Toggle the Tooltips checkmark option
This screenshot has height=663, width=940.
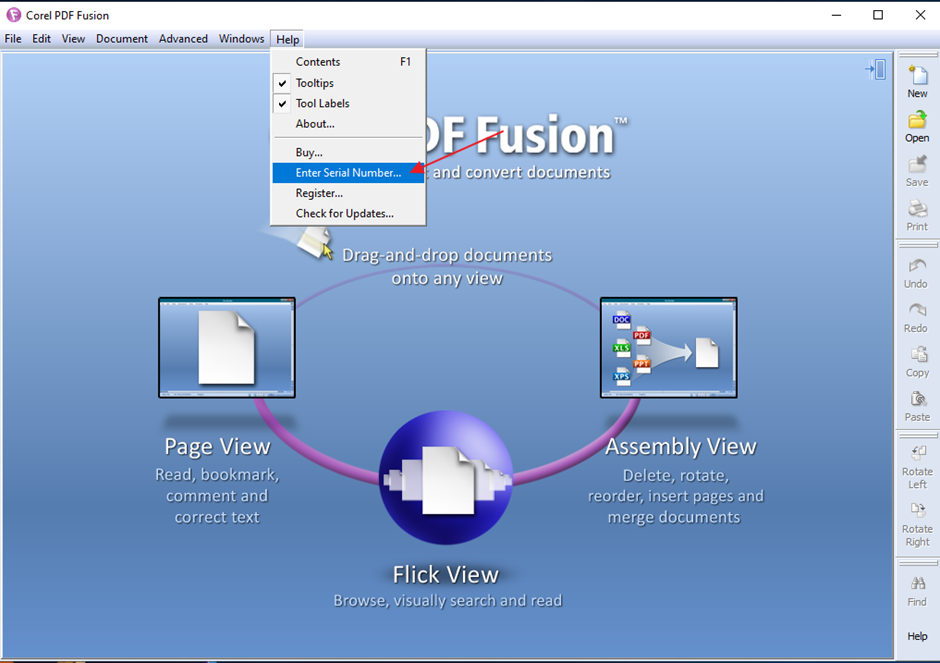(314, 83)
